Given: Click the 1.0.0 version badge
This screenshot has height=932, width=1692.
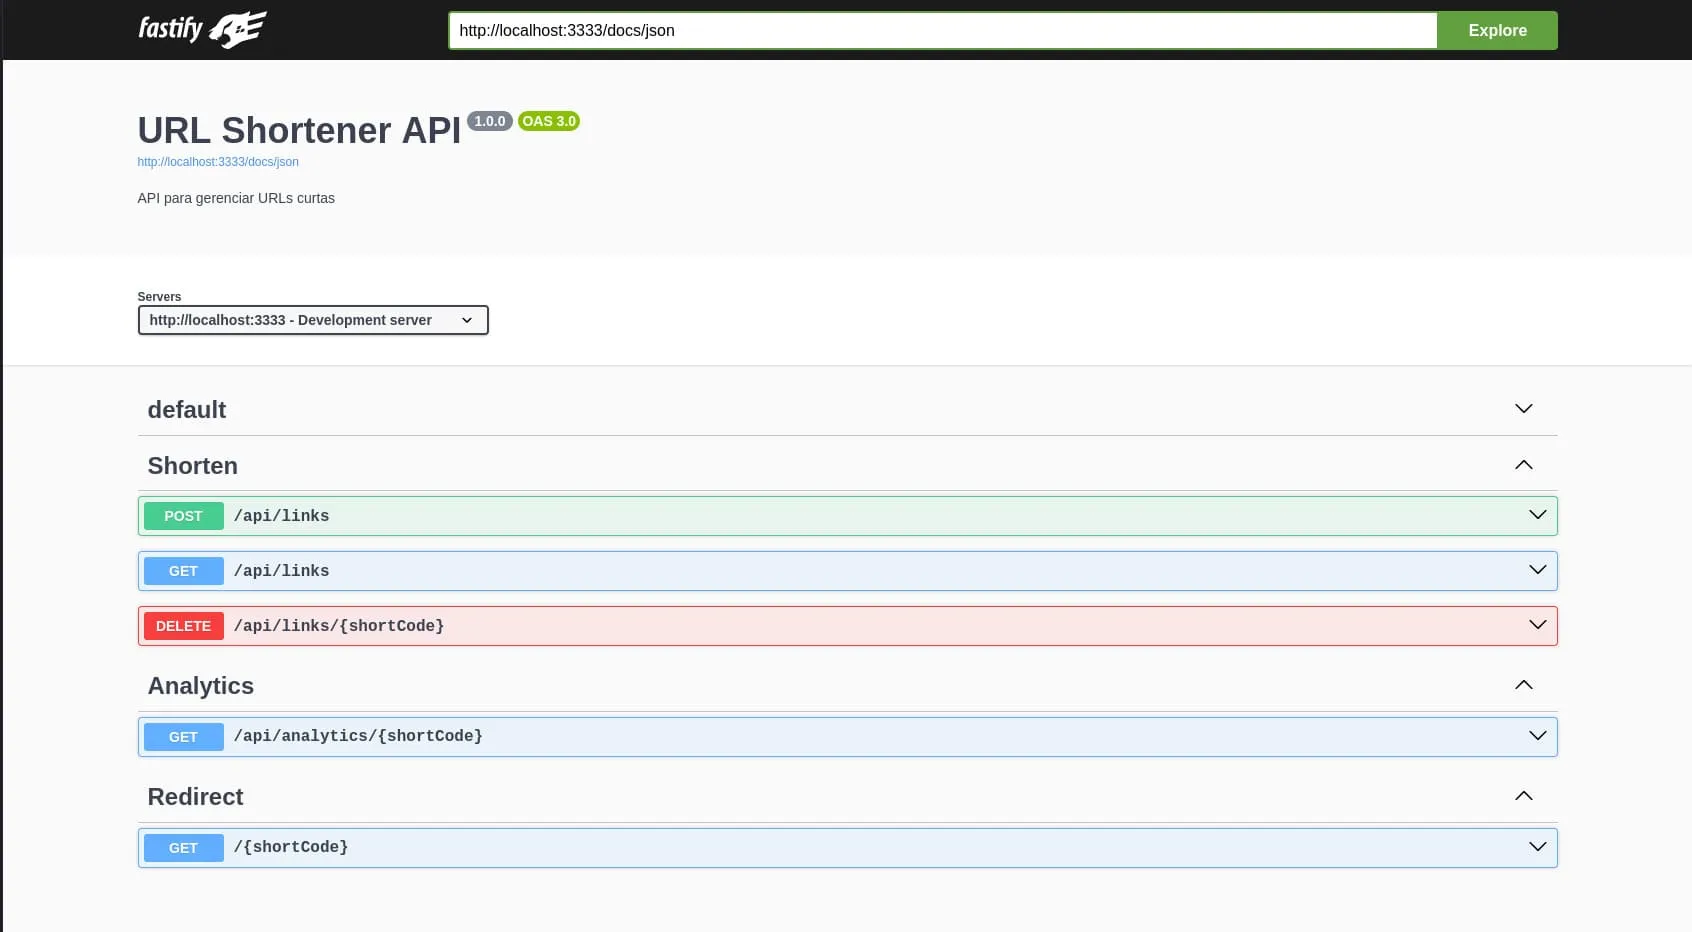Looking at the screenshot, I should point(489,121).
